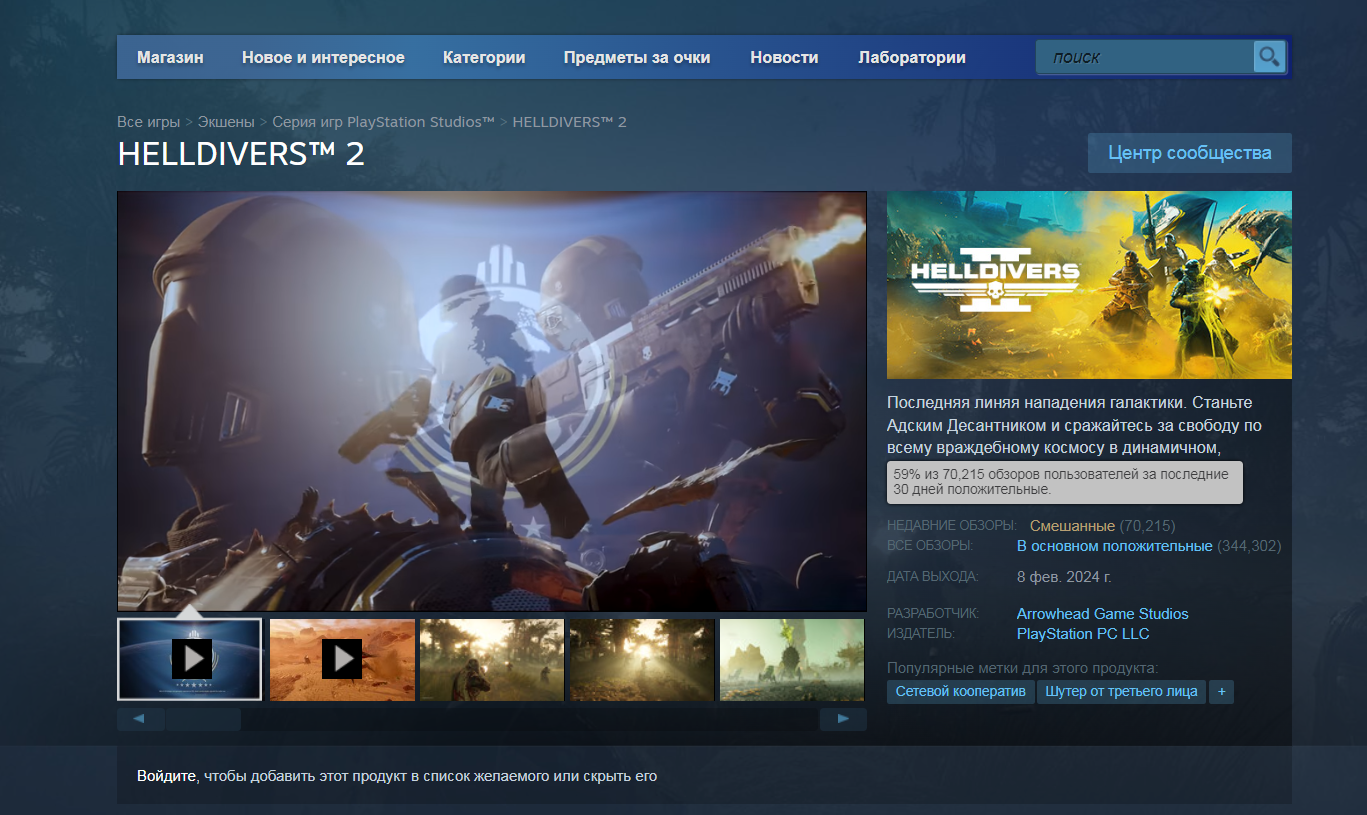The width and height of the screenshot is (1367, 815).
Task: Open Центр сообщества
Action: tap(1189, 152)
